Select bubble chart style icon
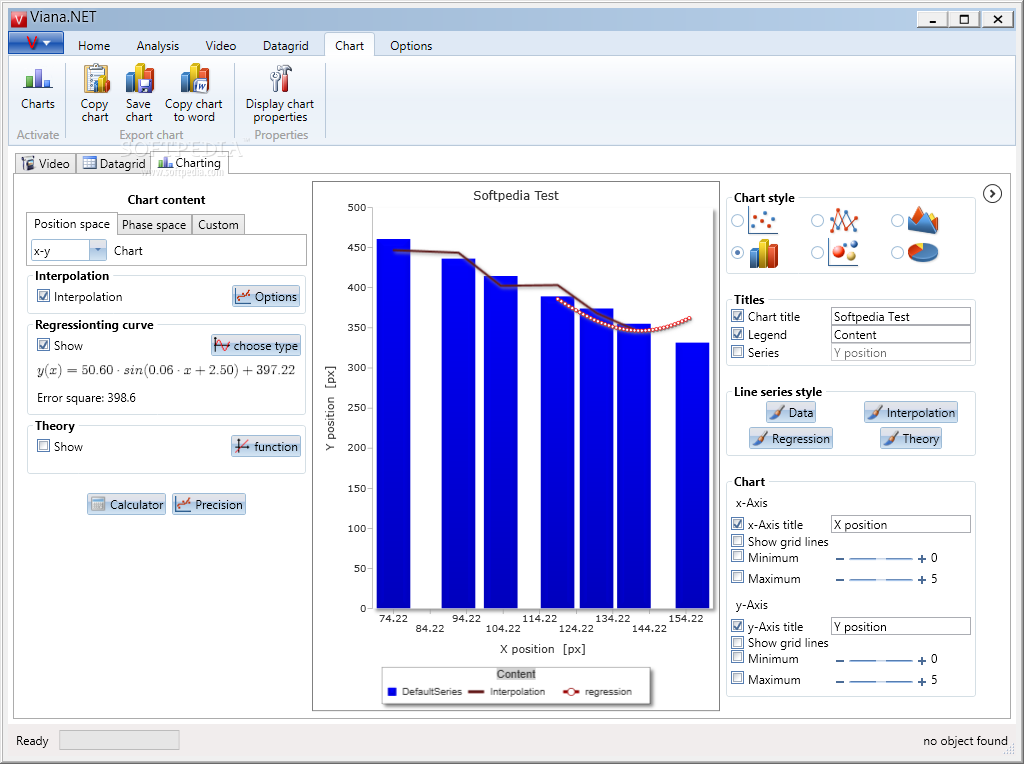 click(843, 253)
